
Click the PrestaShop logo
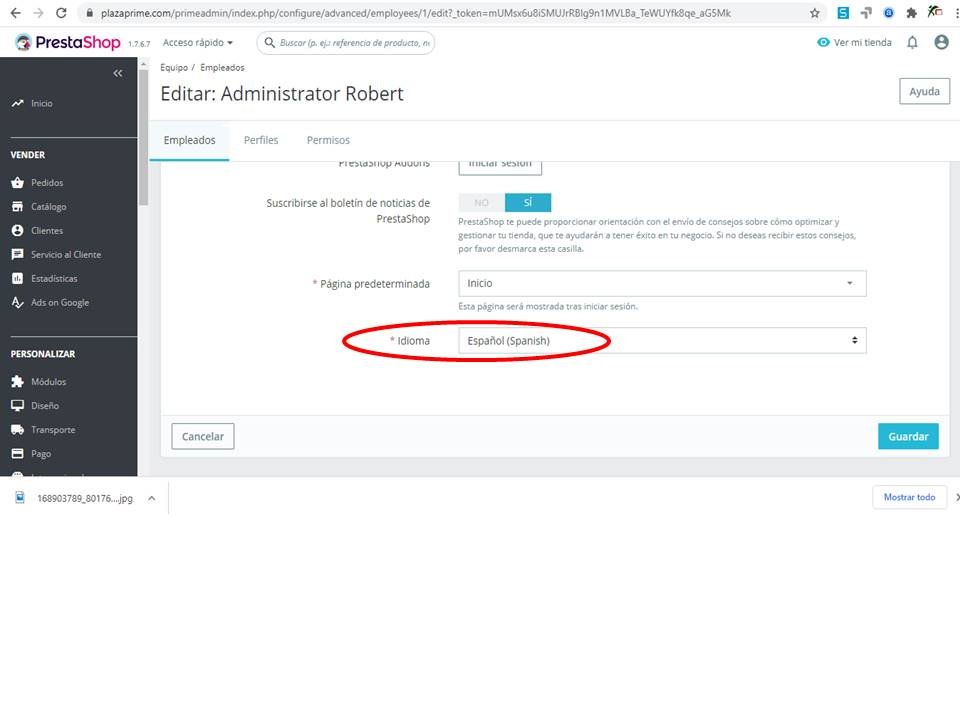point(68,42)
